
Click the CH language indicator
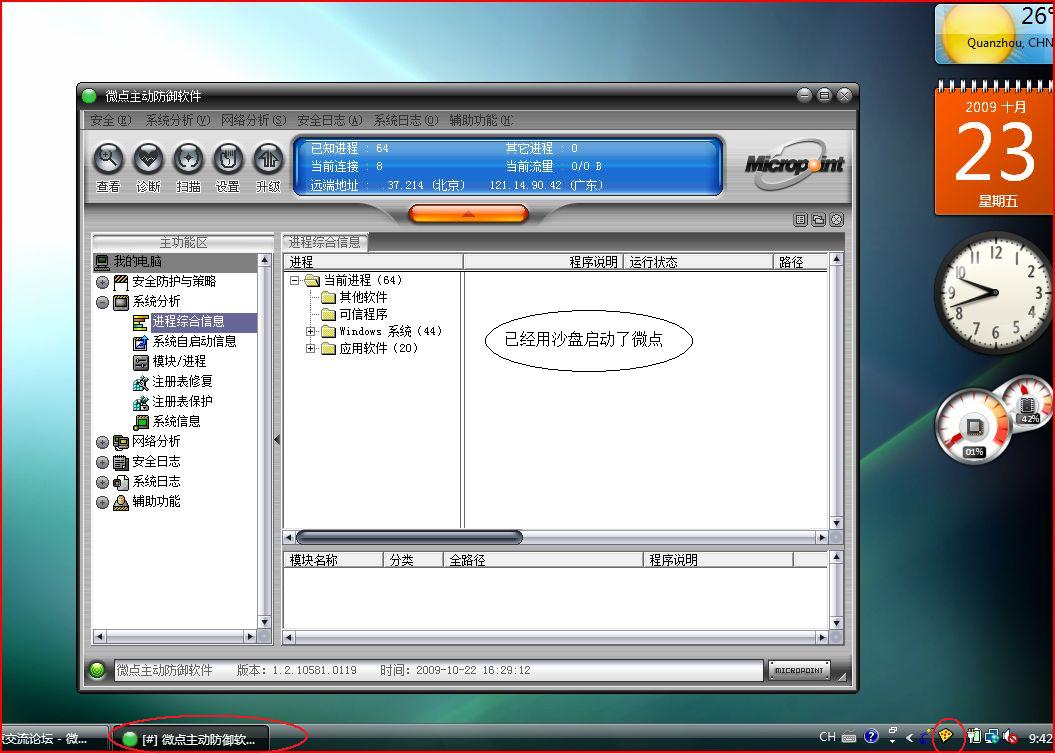pyautogui.click(x=828, y=737)
